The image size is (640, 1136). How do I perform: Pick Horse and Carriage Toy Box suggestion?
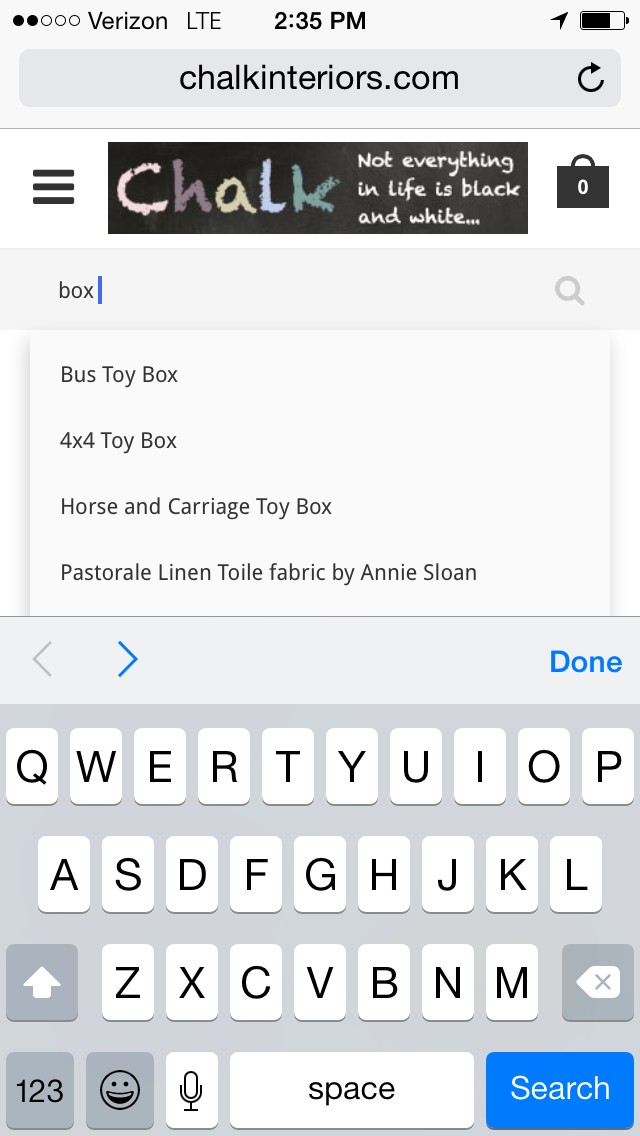pos(196,507)
